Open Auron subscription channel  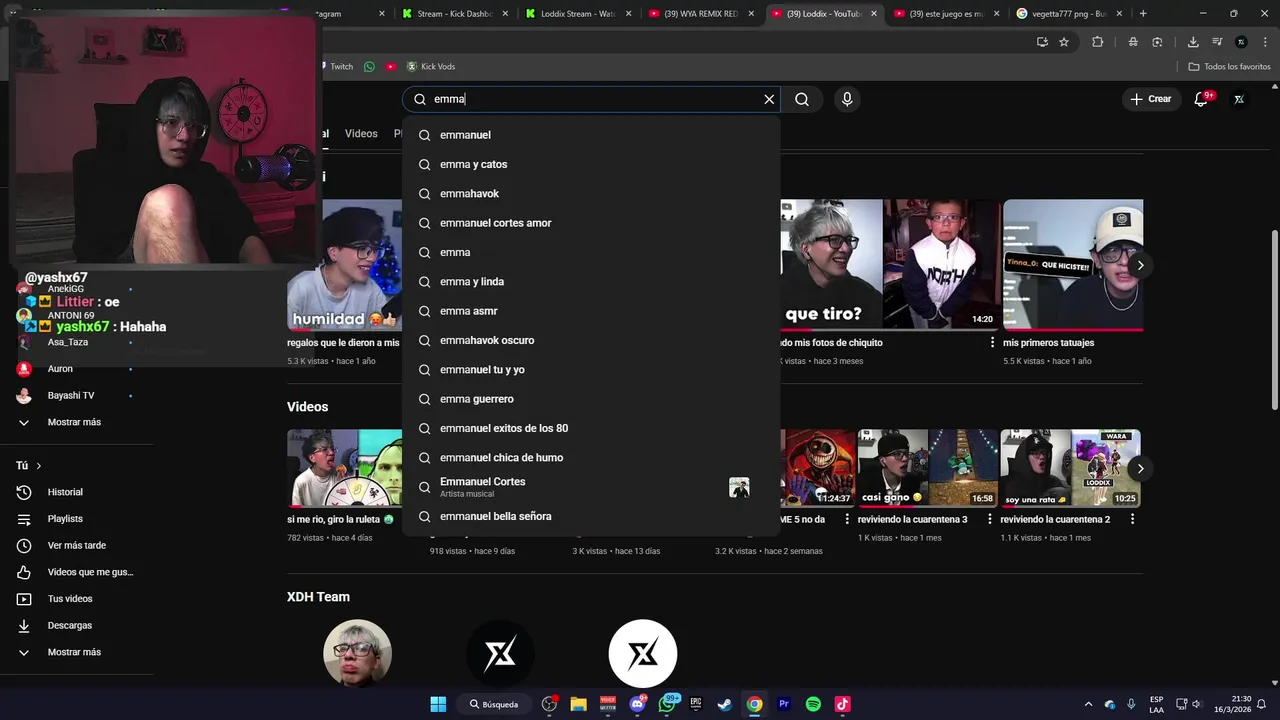(76, 369)
